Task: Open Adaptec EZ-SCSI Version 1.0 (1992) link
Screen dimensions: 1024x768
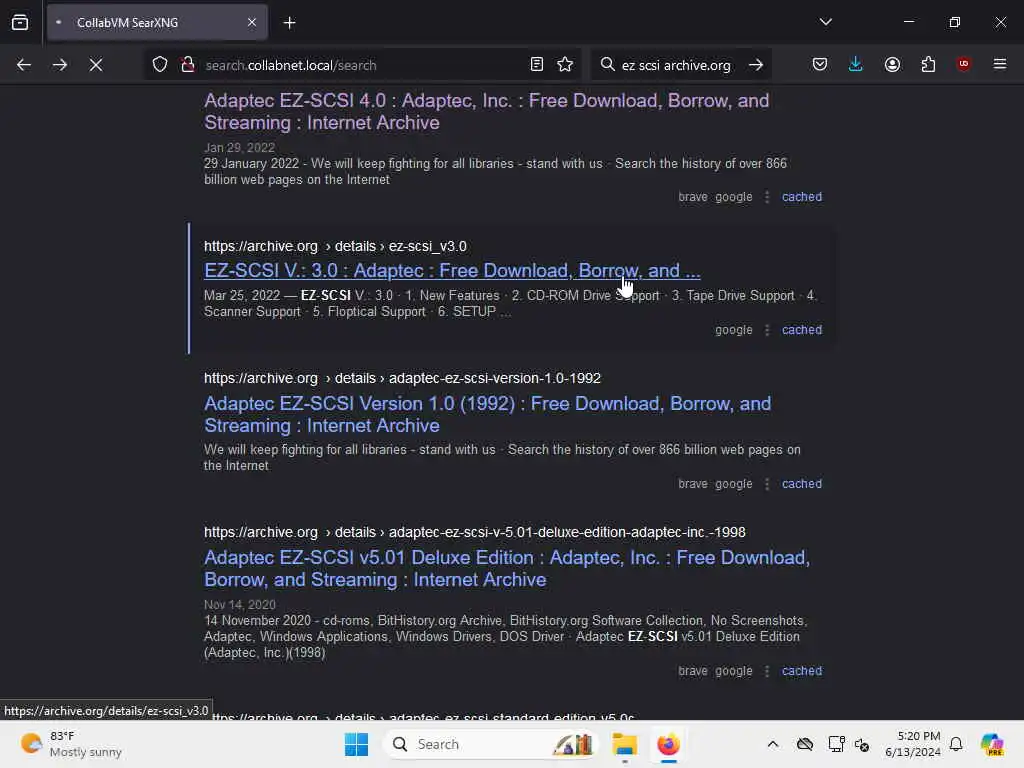Action: click(487, 415)
